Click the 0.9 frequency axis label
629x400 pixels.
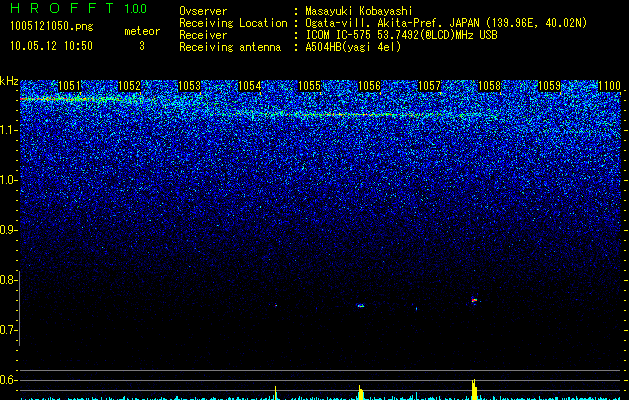[8, 230]
